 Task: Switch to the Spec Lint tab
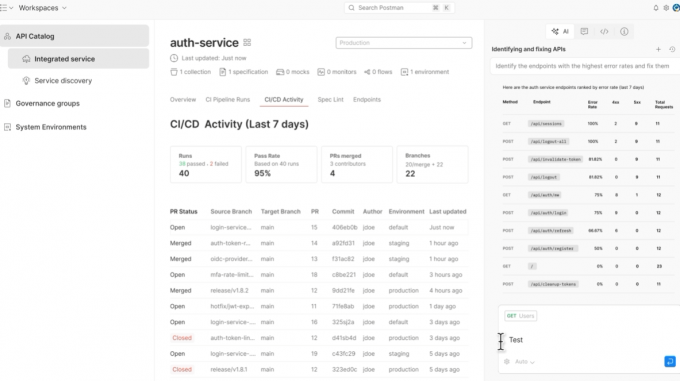click(330, 99)
